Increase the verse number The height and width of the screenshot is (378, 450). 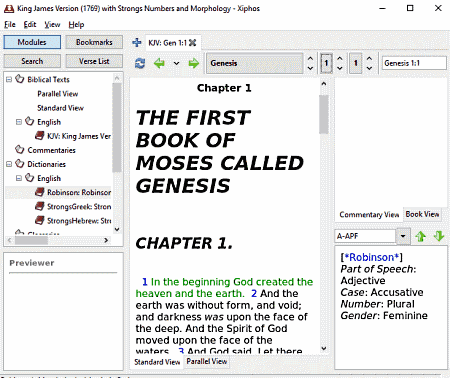click(369, 58)
